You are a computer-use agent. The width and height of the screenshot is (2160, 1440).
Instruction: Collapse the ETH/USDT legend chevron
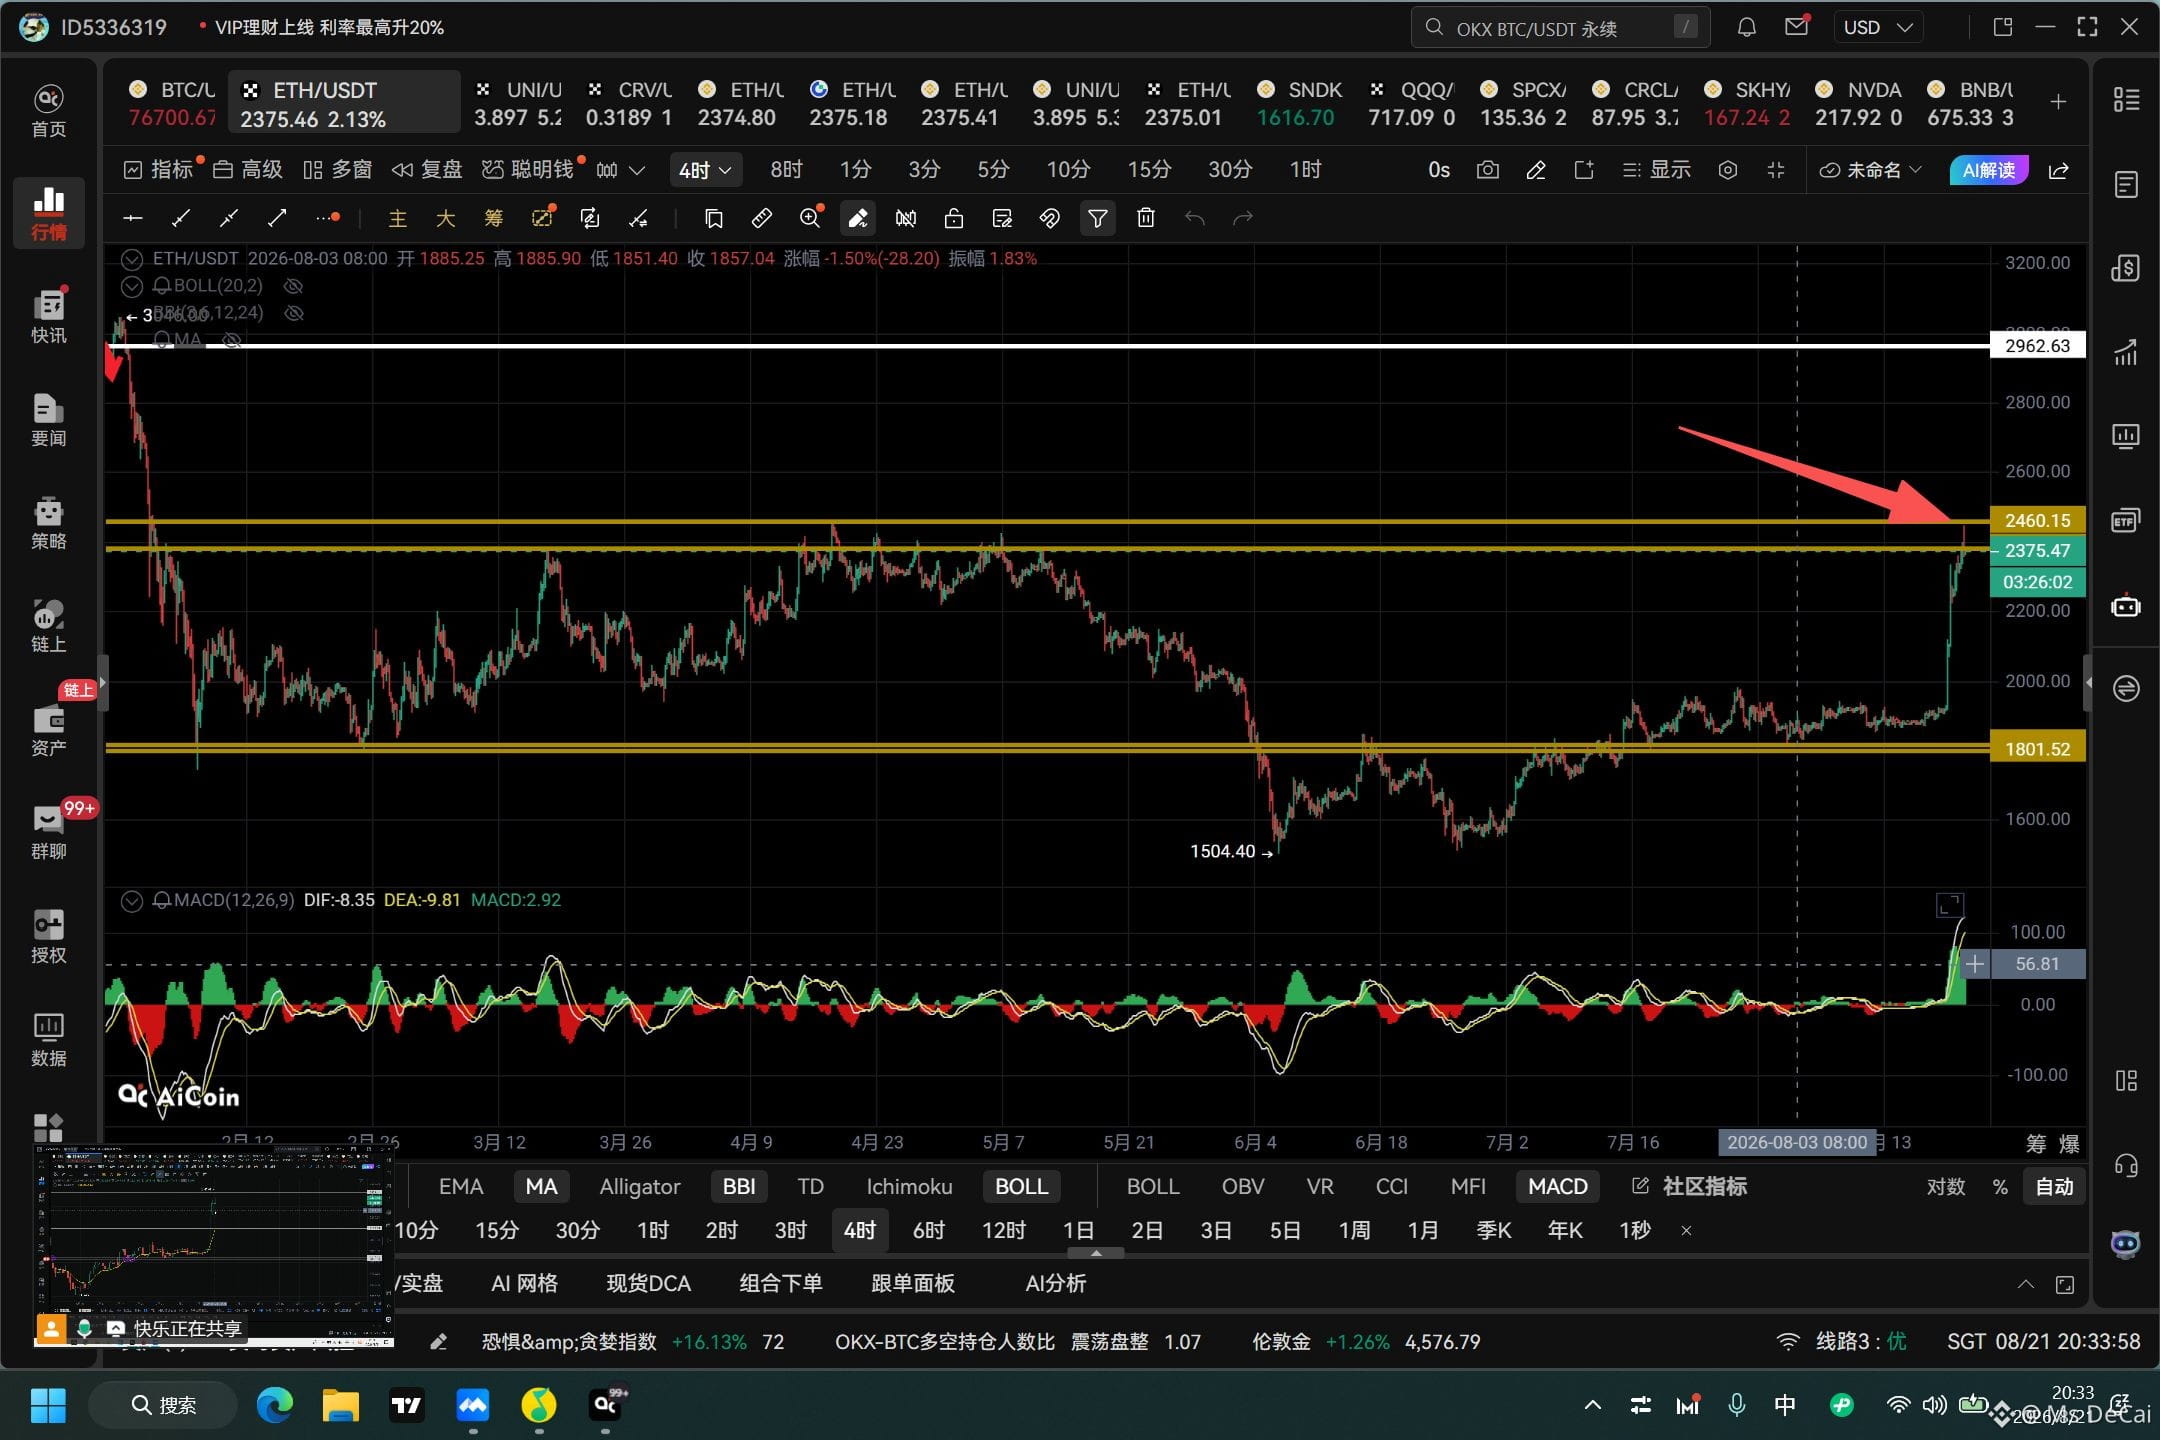(132, 259)
